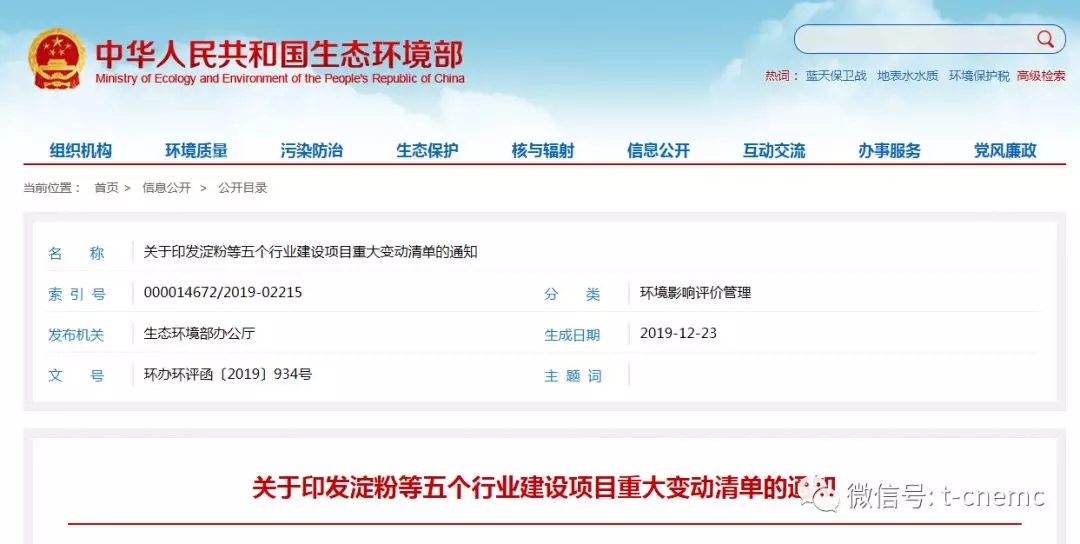
Task: Click the WeChat logo icon watermark
Action: click(x=825, y=496)
